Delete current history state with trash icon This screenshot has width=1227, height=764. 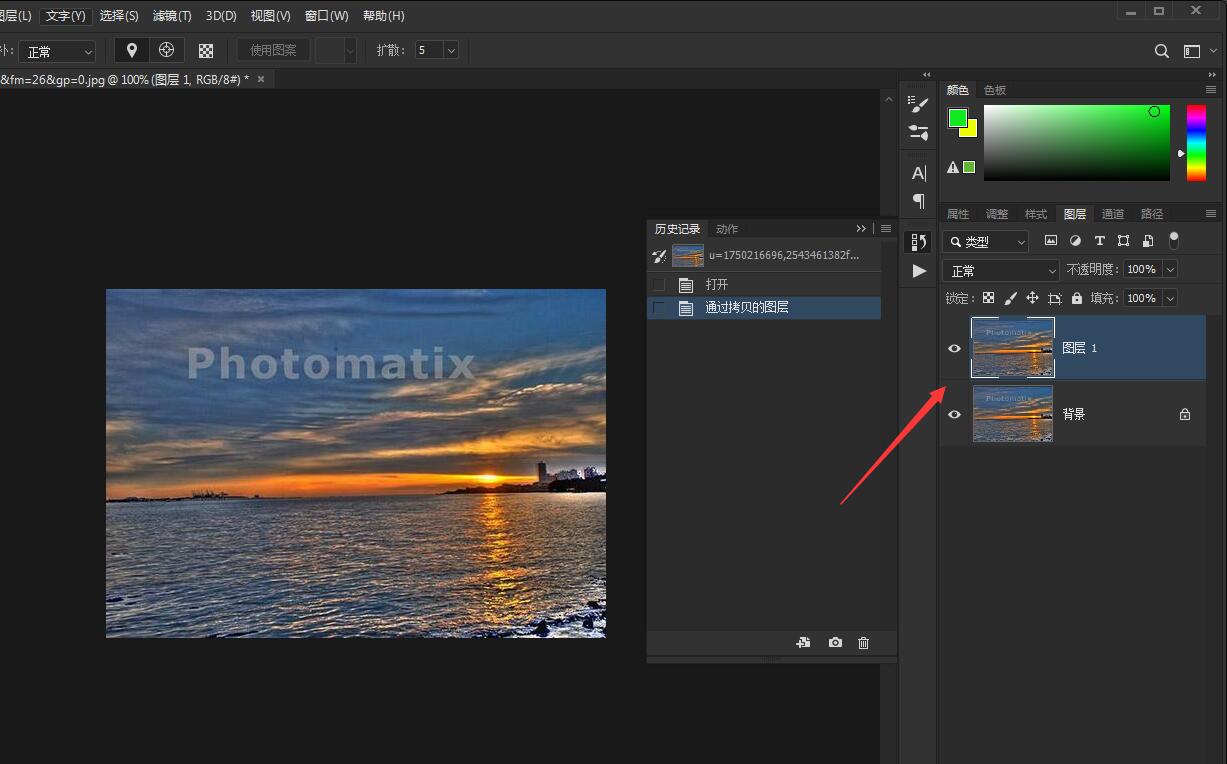click(x=864, y=643)
